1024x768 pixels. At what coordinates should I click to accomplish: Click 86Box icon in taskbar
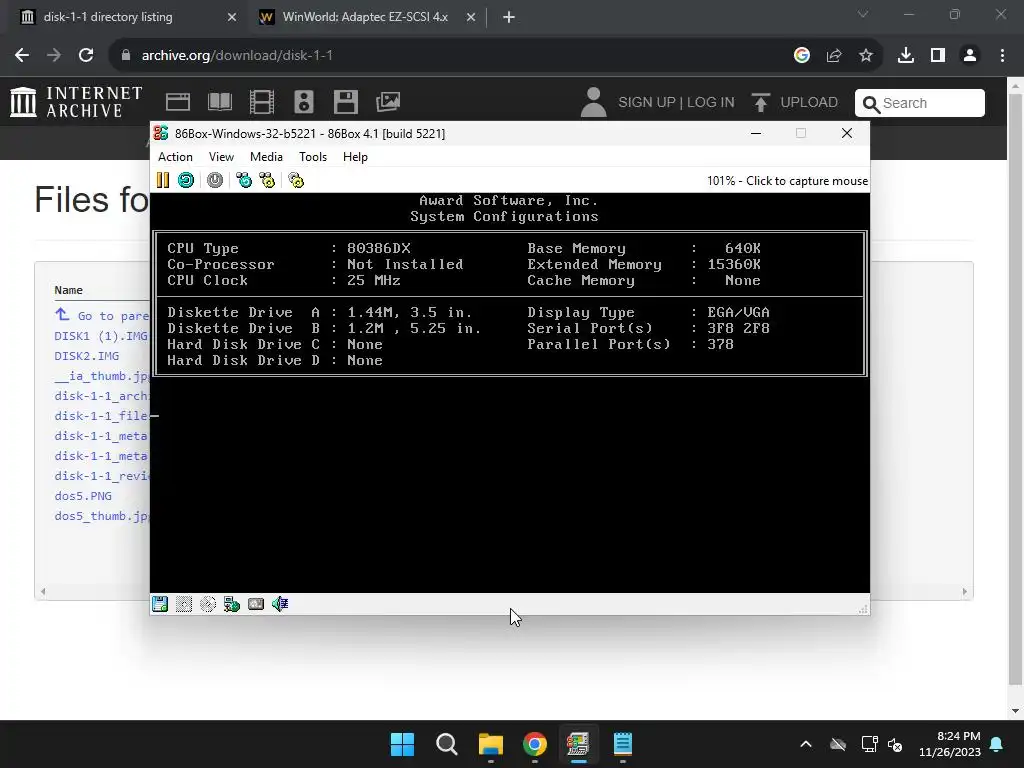coord(578,744)
